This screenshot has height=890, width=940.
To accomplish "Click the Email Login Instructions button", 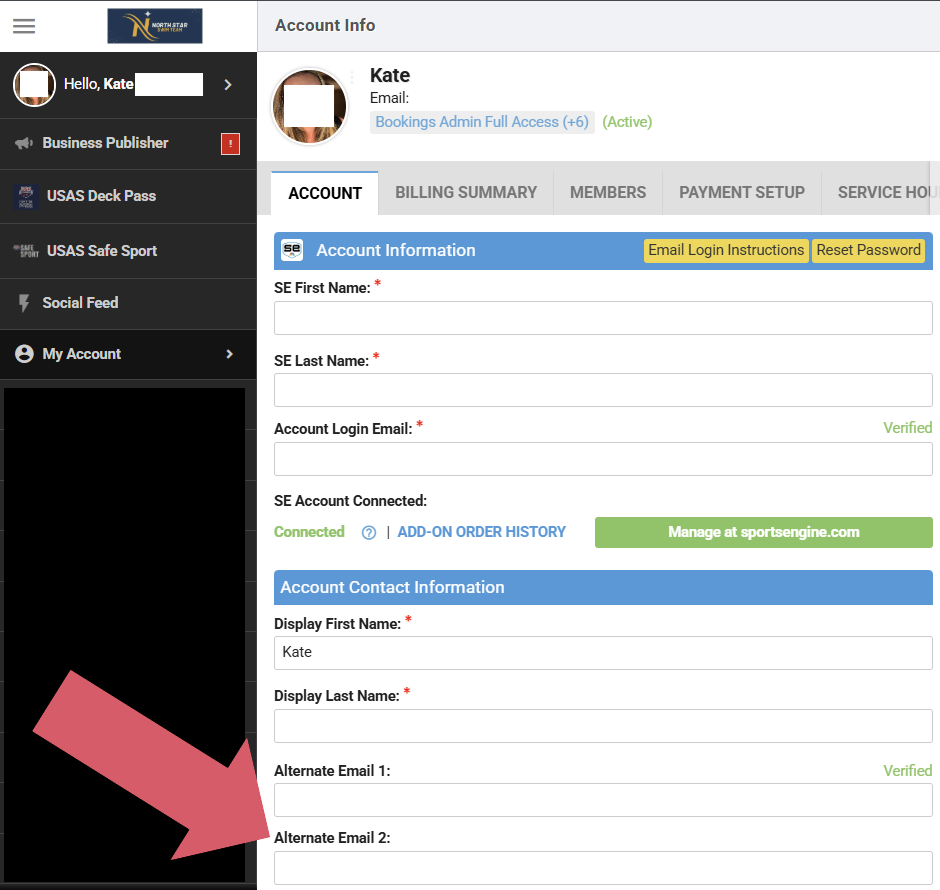I will click(x=726, y=250).
